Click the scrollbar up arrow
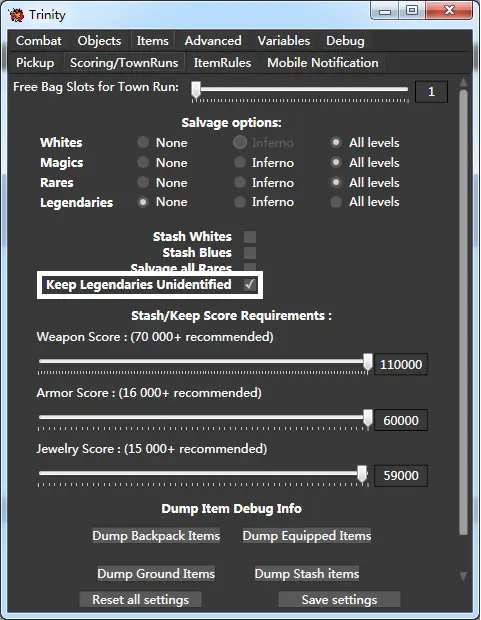The height and width of the screenshot is (620, 481). click(x=464, y=82)
